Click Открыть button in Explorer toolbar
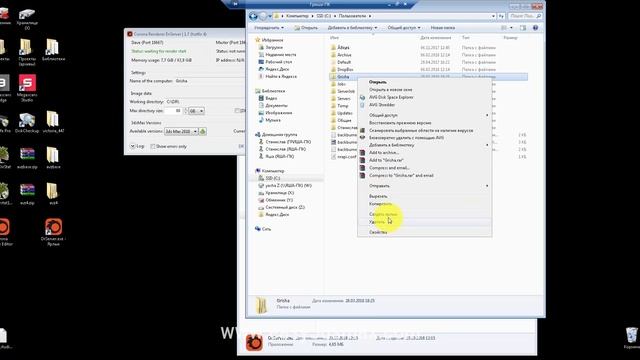The image size is (640, 360). 306,28
